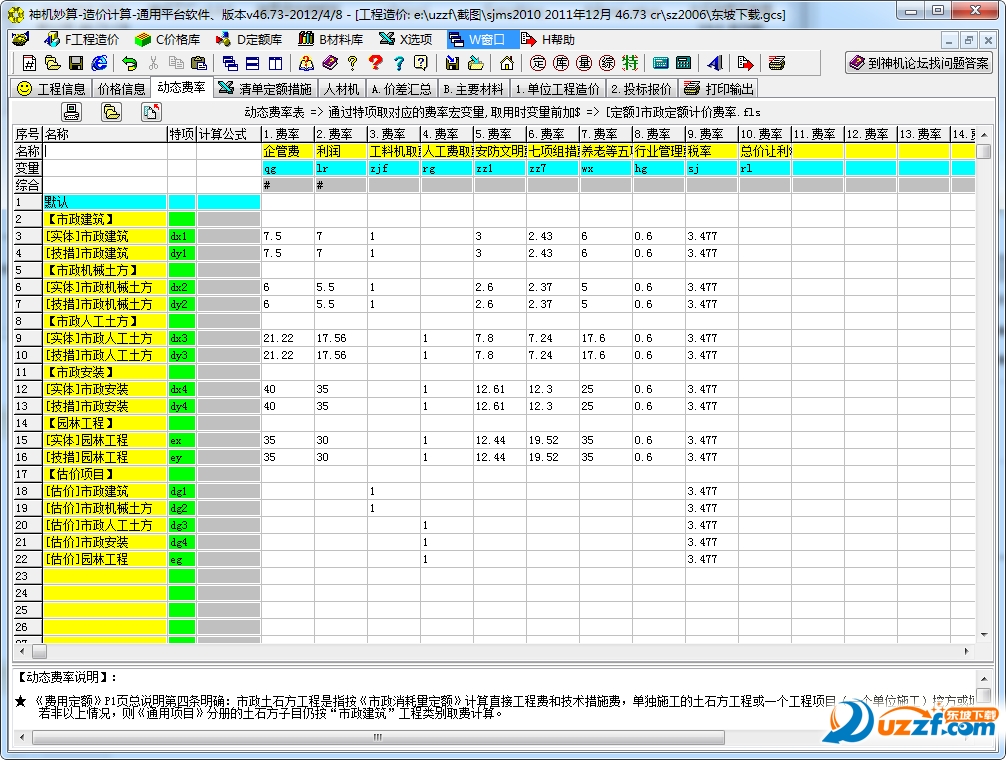Open font settings via the blue A icon
1006x760 pixels.
(715, 63)
